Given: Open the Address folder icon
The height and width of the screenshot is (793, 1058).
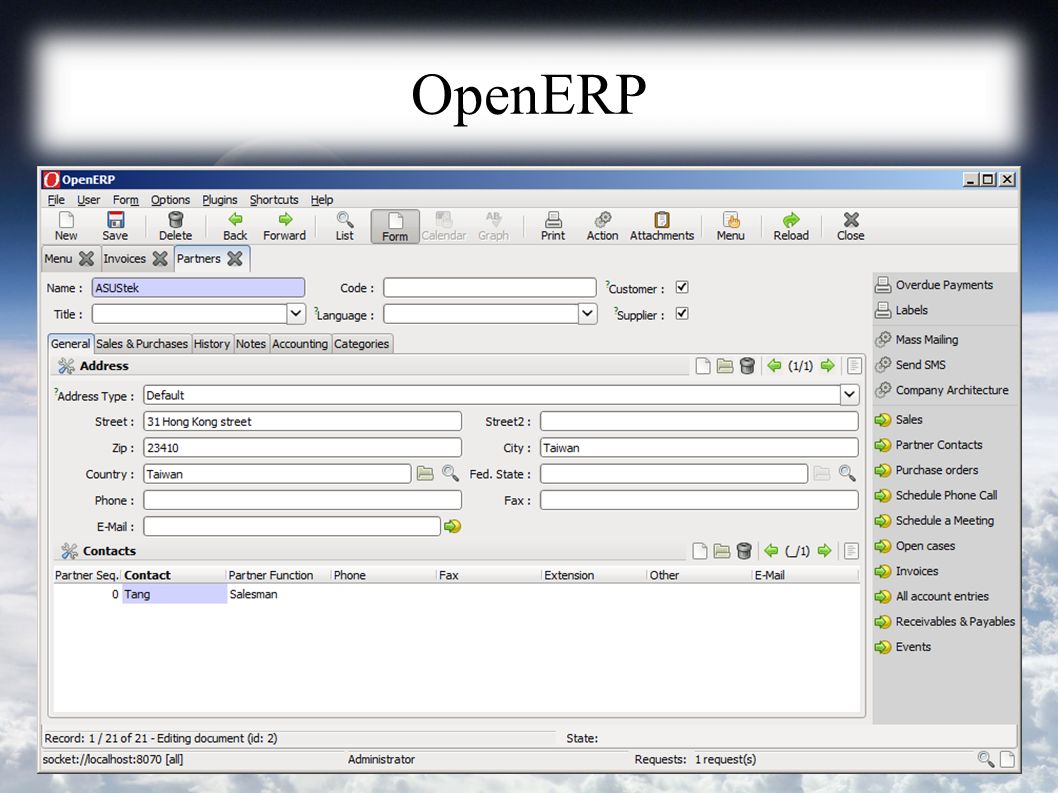Looking at the screenshot, I should tap(725, 366).
